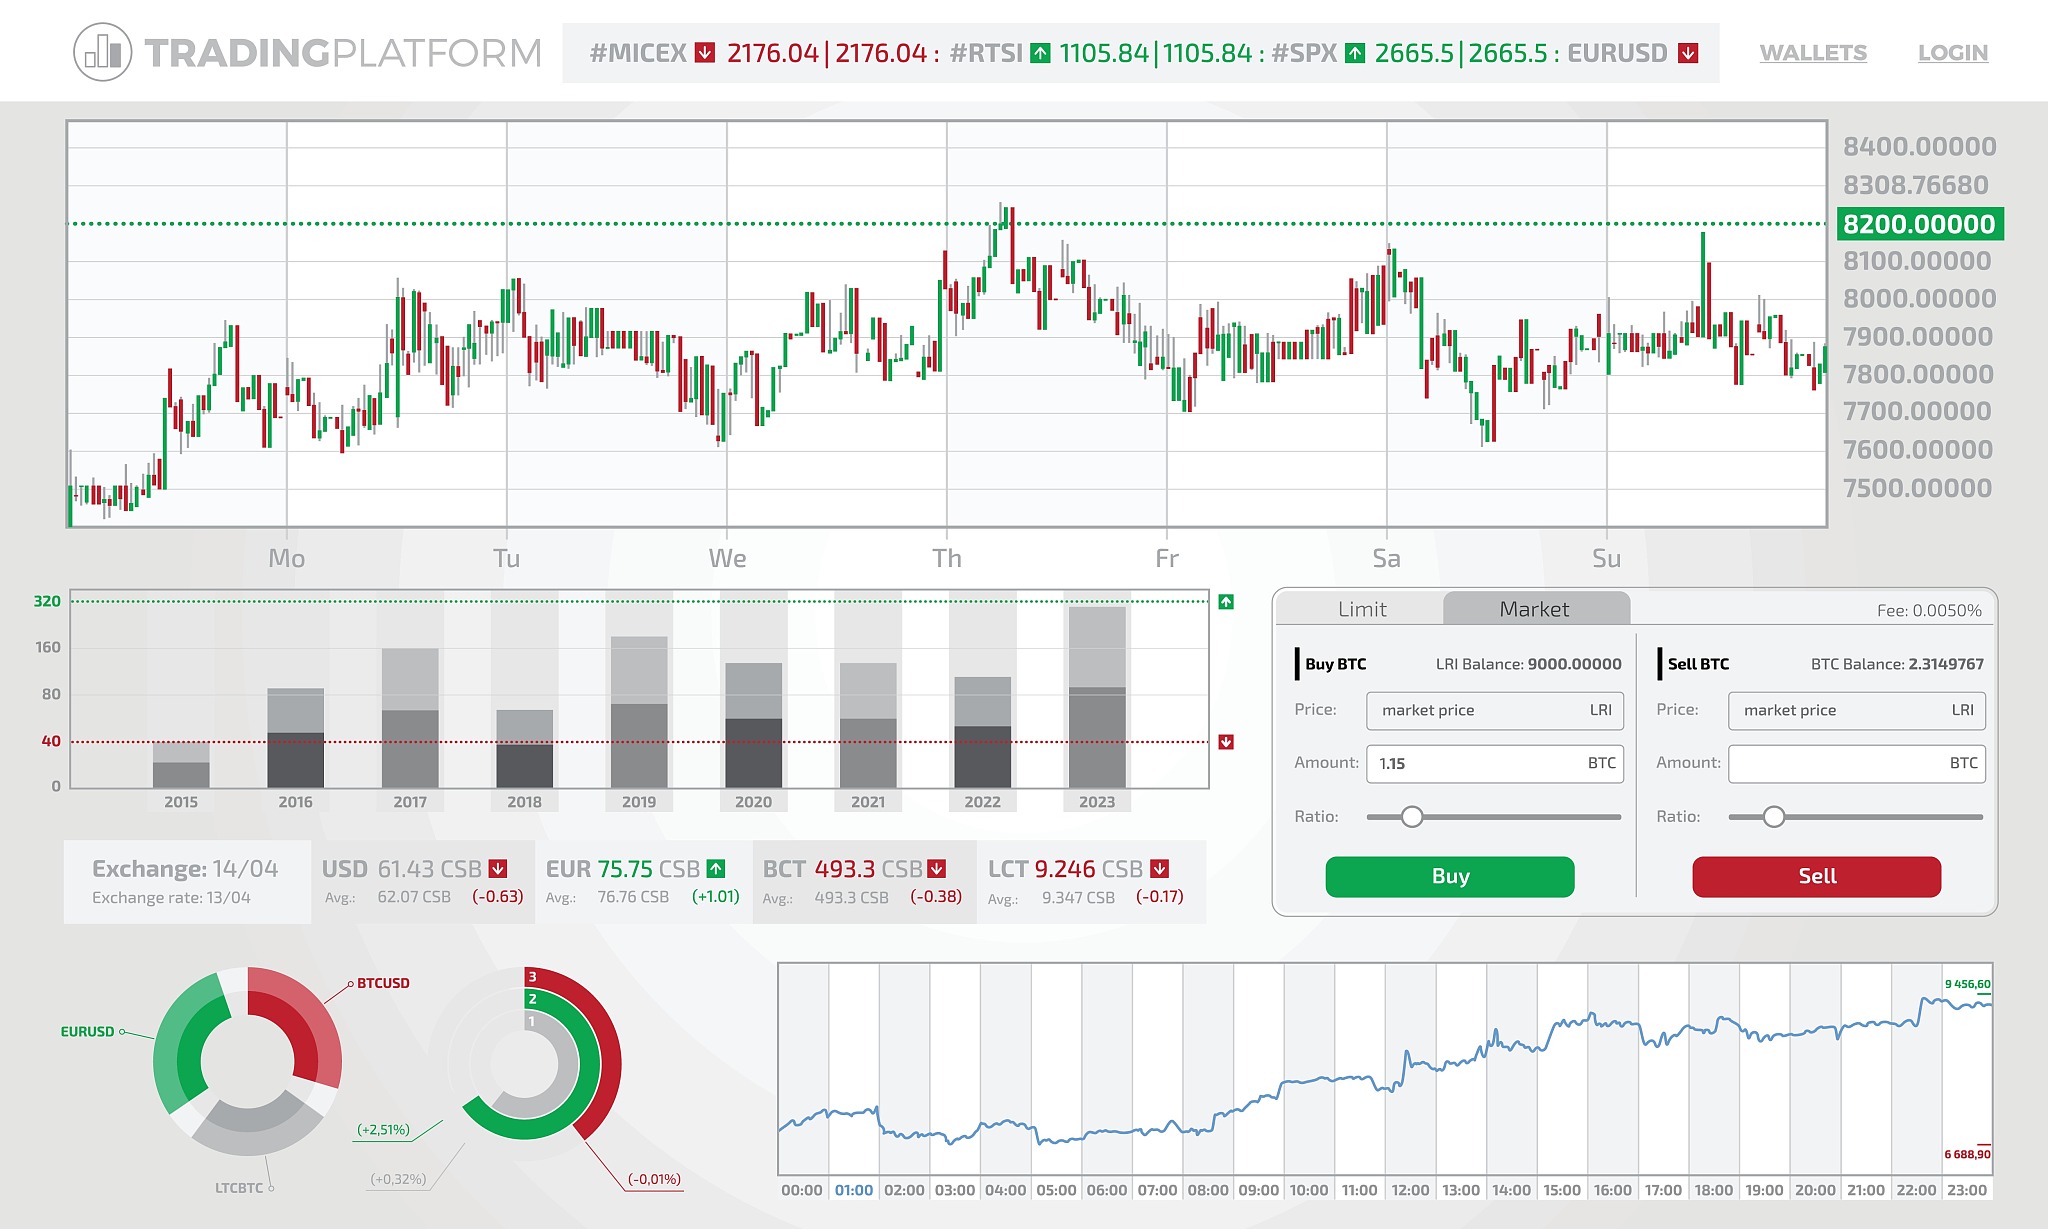The image size is (2048, 1229).
Task: Click the red down arrow next to #MICEX
Action: click(x=705, y=53)
